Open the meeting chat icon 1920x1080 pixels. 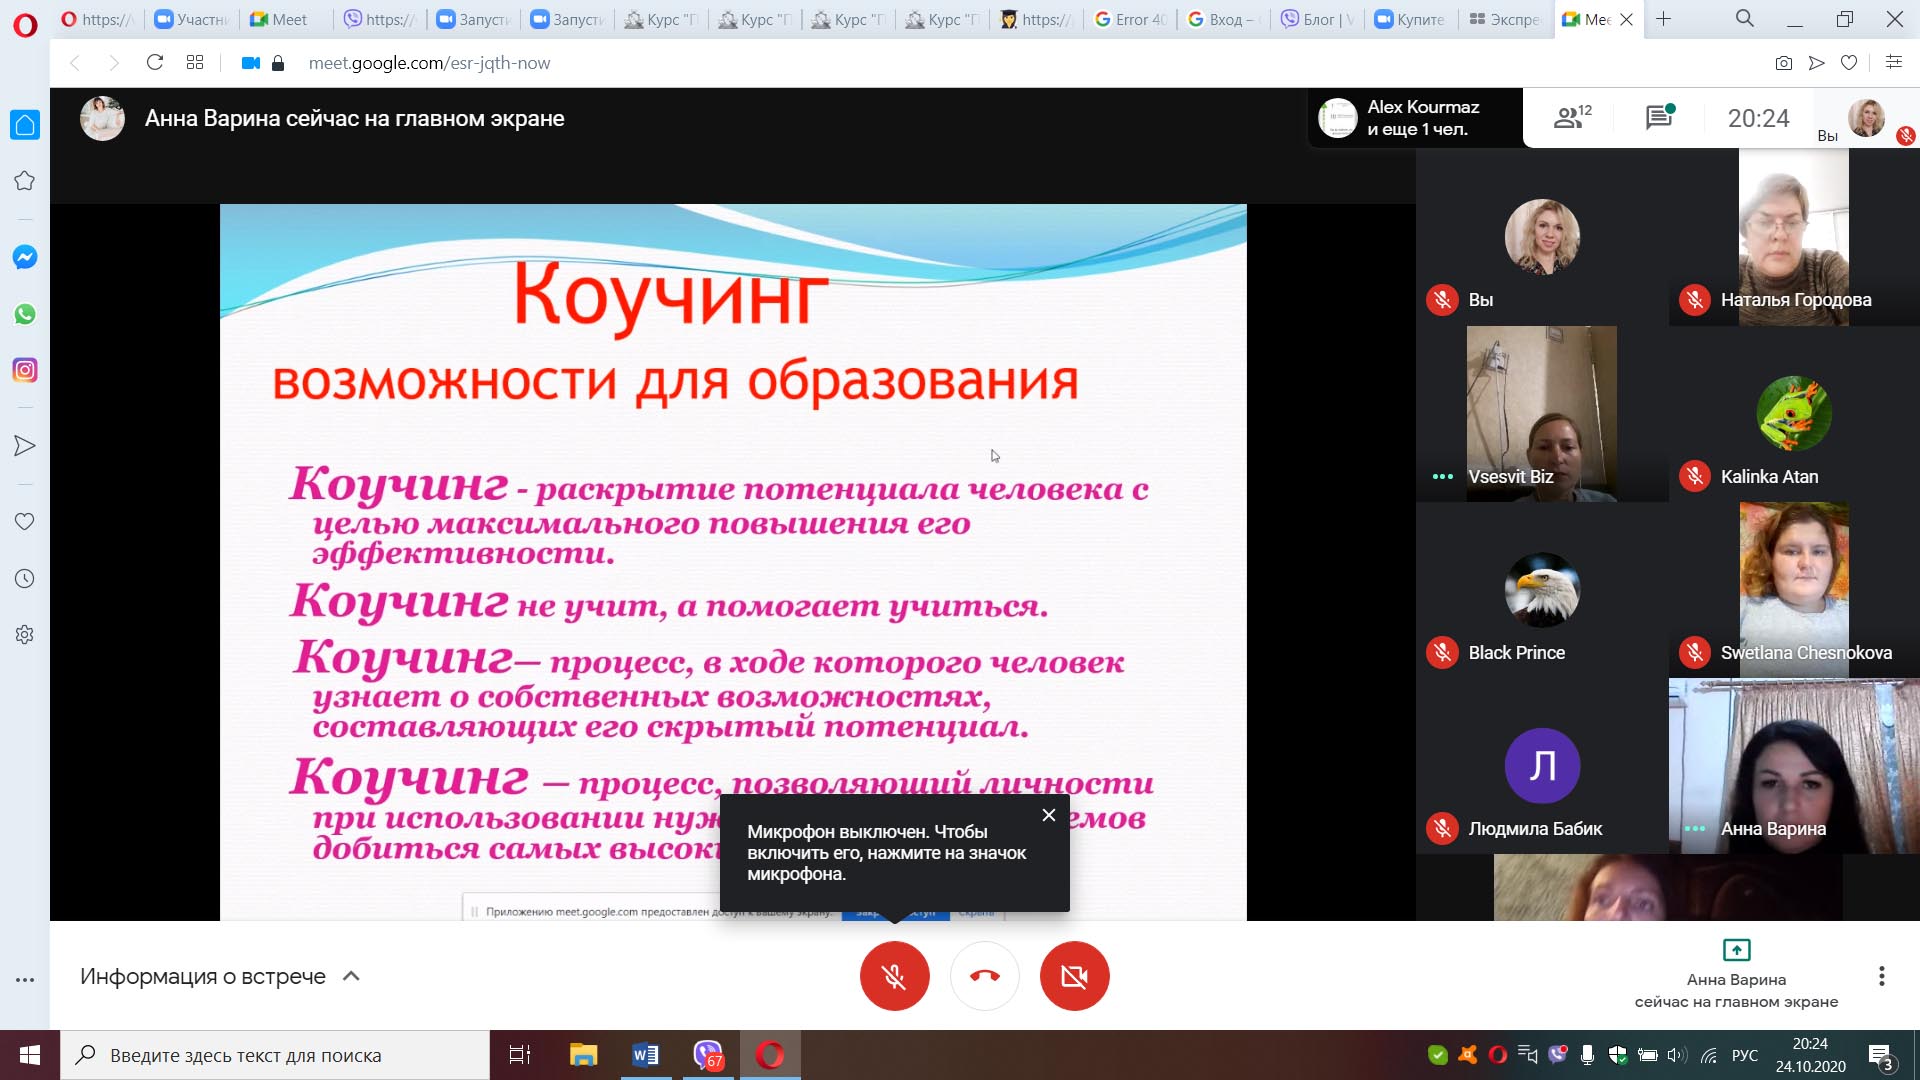[x=1659, y=118]
